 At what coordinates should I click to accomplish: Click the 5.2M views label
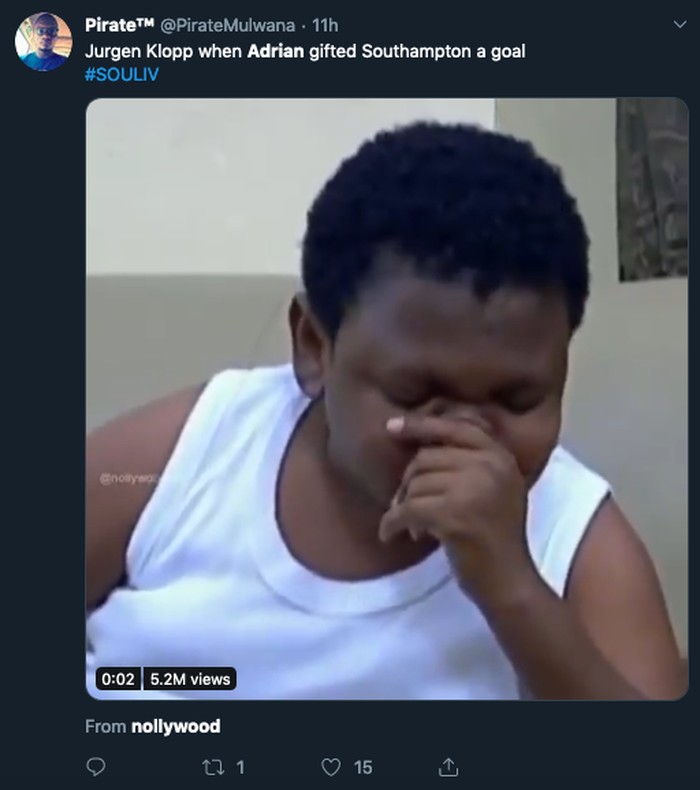point(190,679)
